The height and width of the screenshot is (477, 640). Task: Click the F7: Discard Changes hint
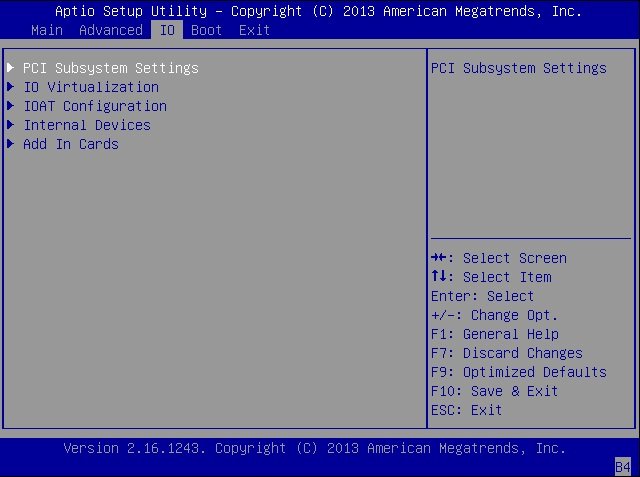(x=507, y=353)
